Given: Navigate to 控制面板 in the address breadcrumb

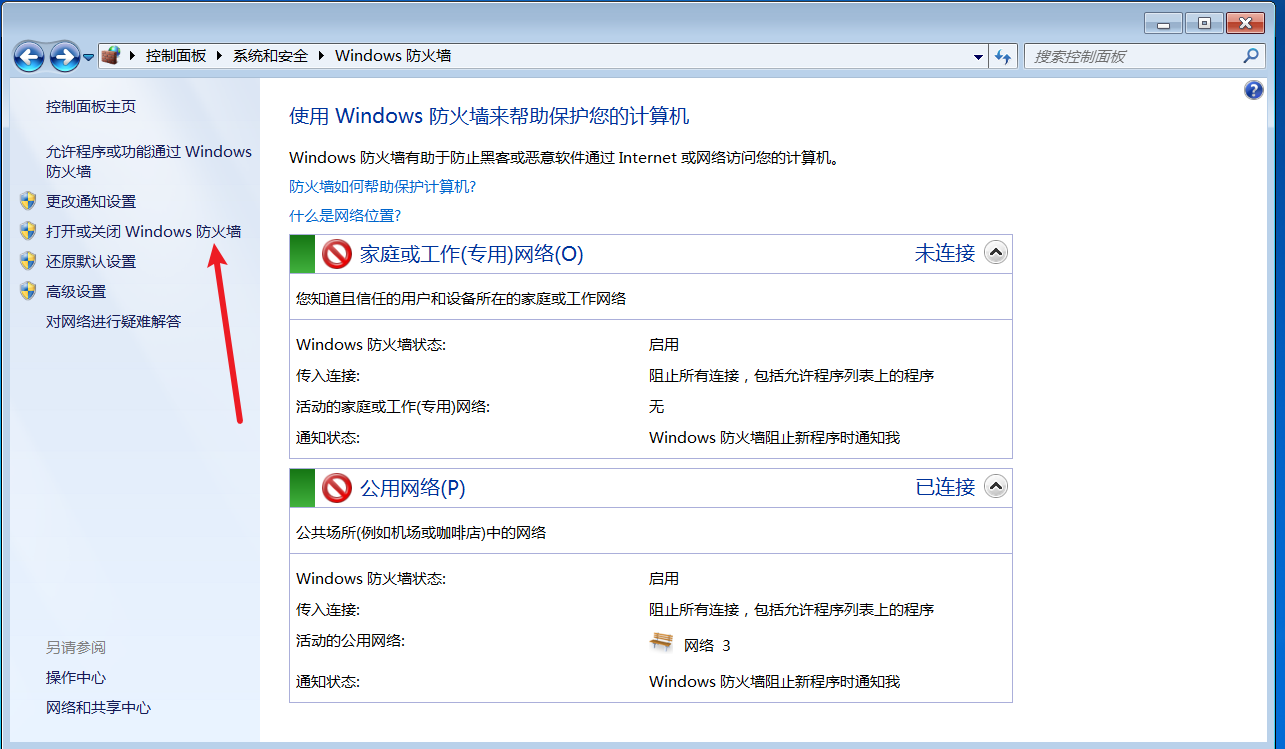Looking at the screenshot, I should [176, 56].
